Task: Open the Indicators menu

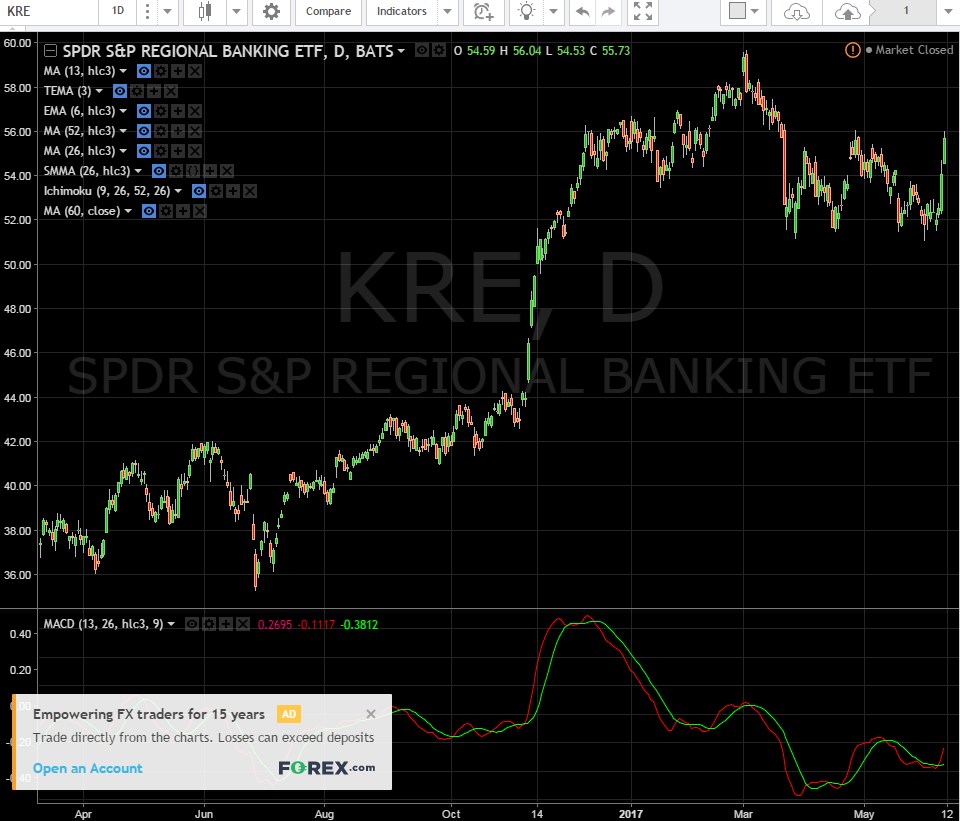Action: tap(402, 11)
